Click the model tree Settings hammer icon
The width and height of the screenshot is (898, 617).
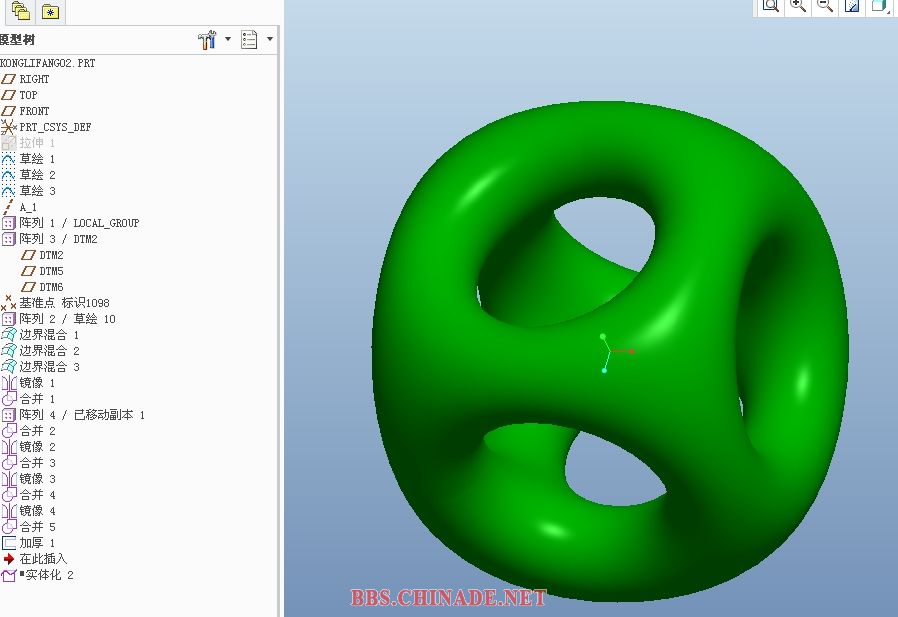[x=207, y=40]
